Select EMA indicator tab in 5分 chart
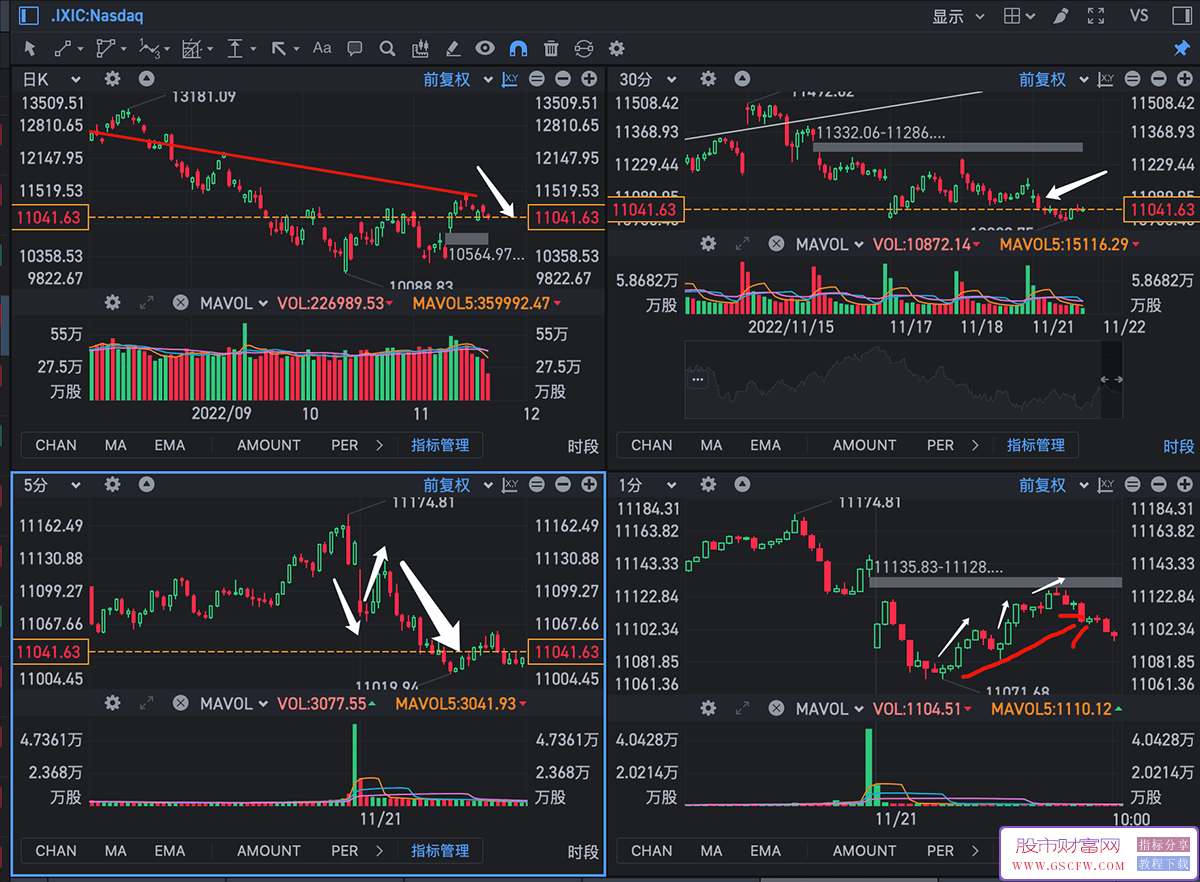The height and width of the screenshot is (882, 1200). [x=170, y=851]
